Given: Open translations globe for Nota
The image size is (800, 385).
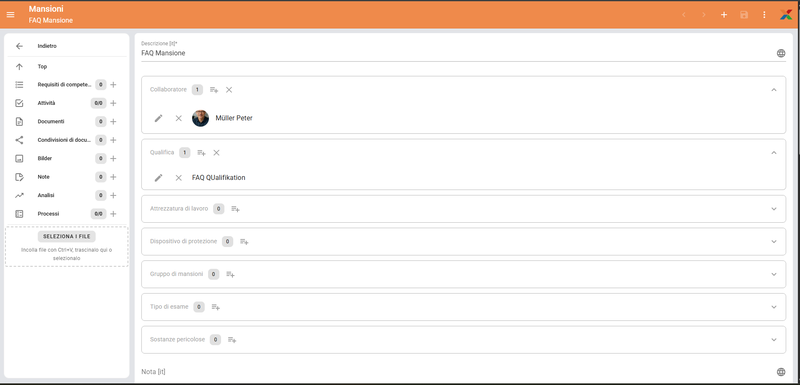Looking at the screenshot, I should point(781,372).
